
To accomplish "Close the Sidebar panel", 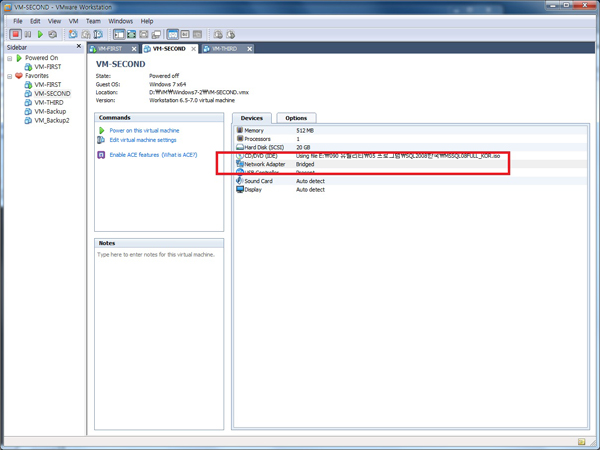I will point(79,46).
